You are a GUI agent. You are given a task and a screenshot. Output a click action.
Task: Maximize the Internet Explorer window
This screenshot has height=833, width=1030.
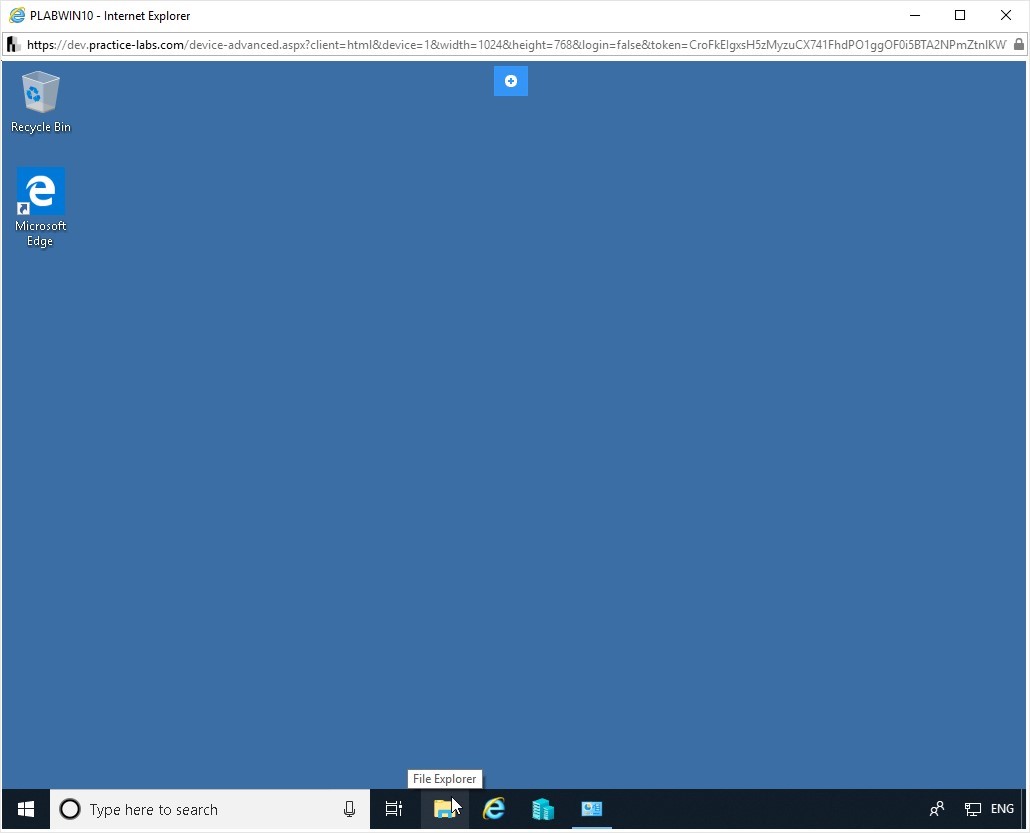click(x=960, y=15)
